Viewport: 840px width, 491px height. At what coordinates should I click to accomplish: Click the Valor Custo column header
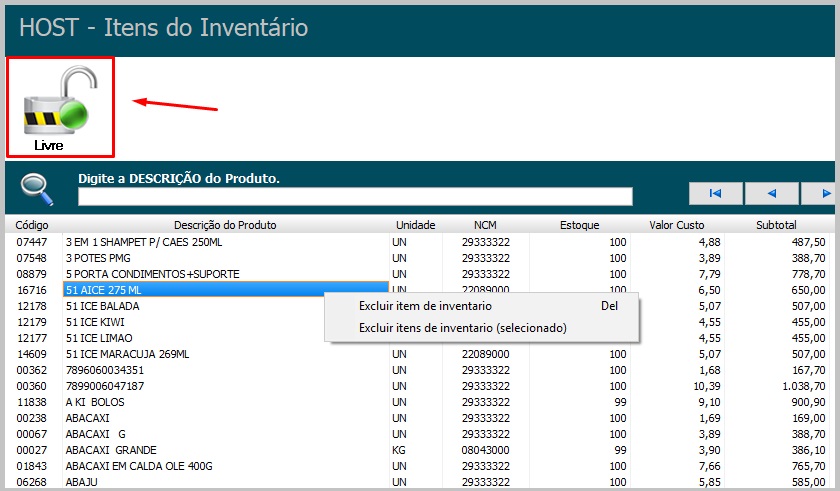tap(677, 225)
